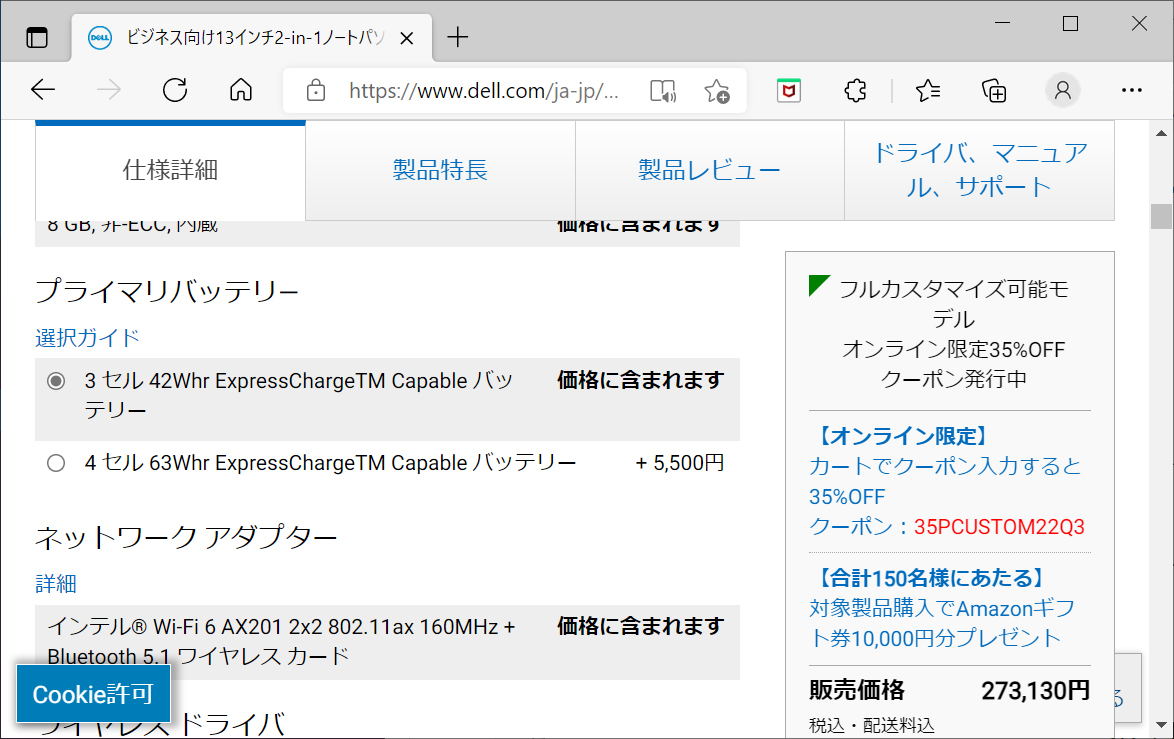Viewport: 1174px width, 739px height.
Task: Click the インテル Wi-Fi 6 AX201 option text
Action: [x=282, y=642]
